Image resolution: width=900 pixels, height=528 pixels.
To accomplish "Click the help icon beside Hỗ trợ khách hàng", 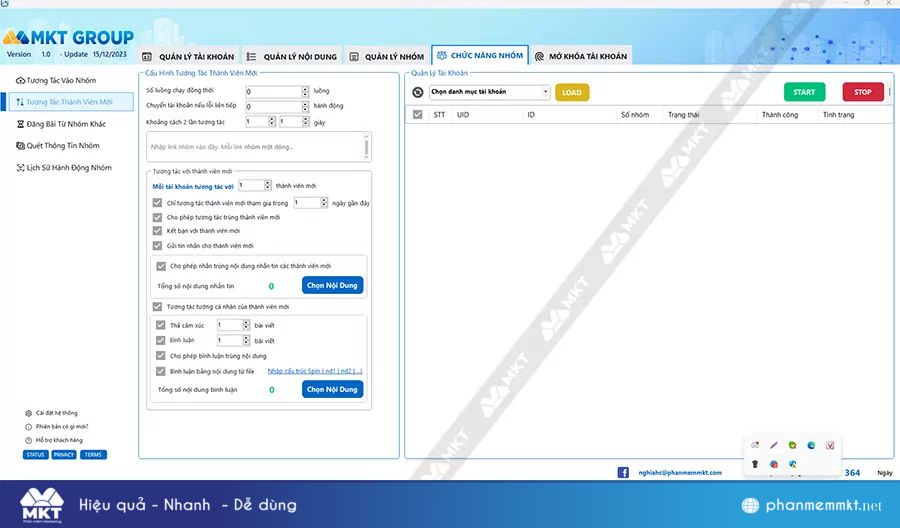I will coord(28,440).
